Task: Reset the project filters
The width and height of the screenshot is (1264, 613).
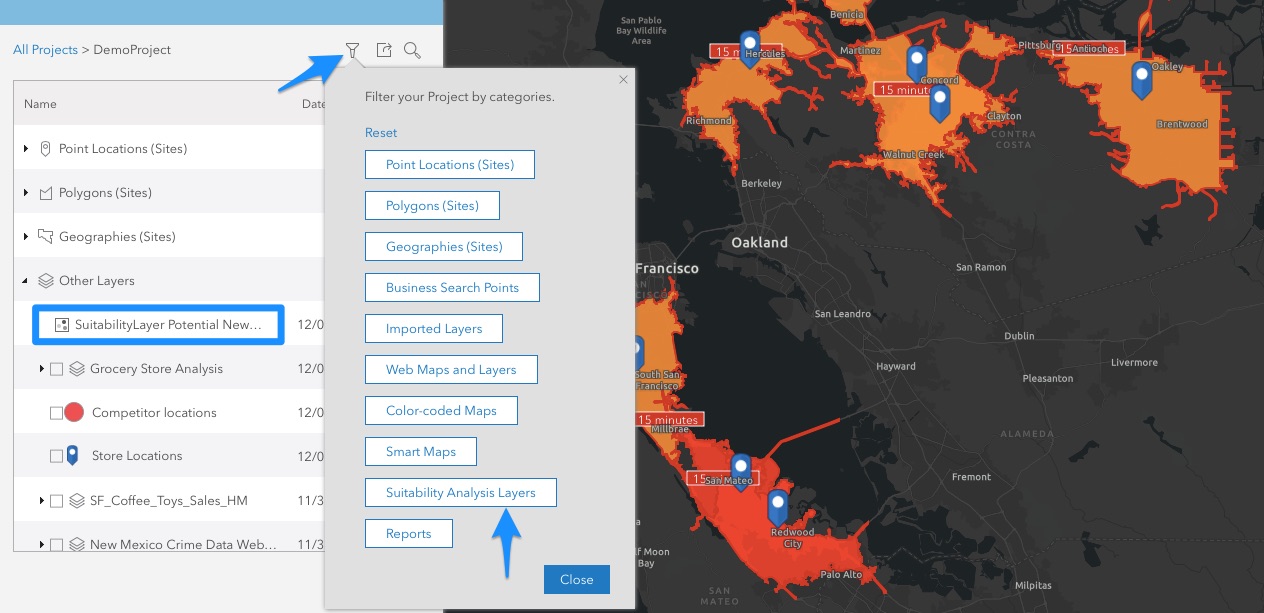Action: 381,132
